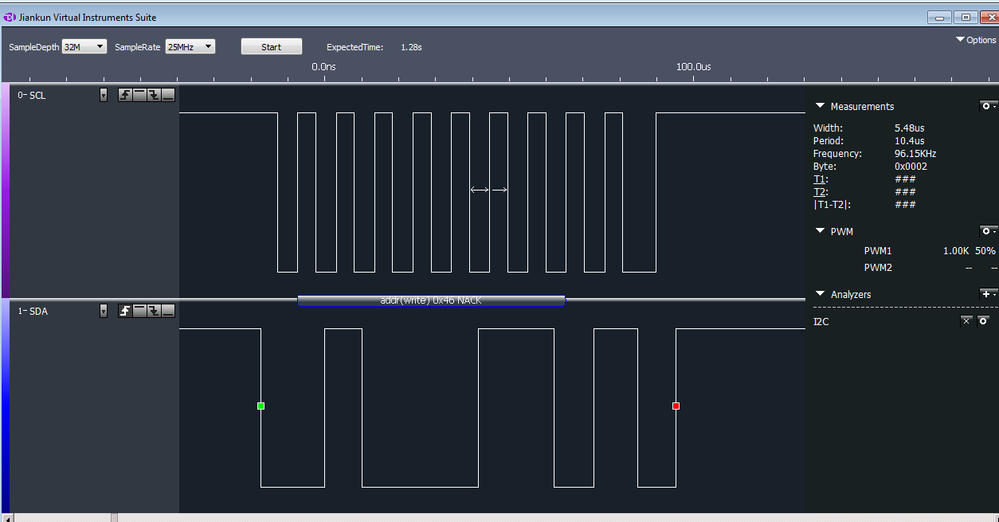Viewport: 999px width, 522px height.
Task: Click Frequency value 96.15KHz
Action: [x=915, y=154]
